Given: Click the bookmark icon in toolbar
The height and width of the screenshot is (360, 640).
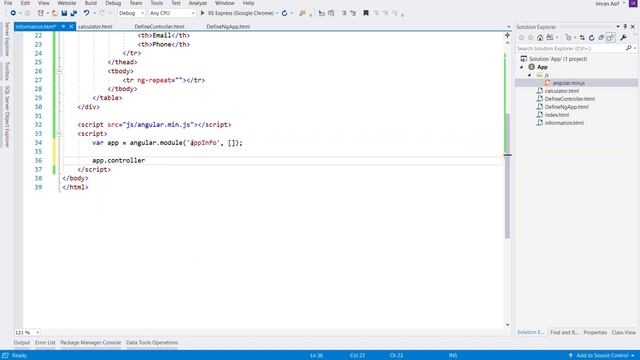Looking at the screenshot, I should click(366, 13).
